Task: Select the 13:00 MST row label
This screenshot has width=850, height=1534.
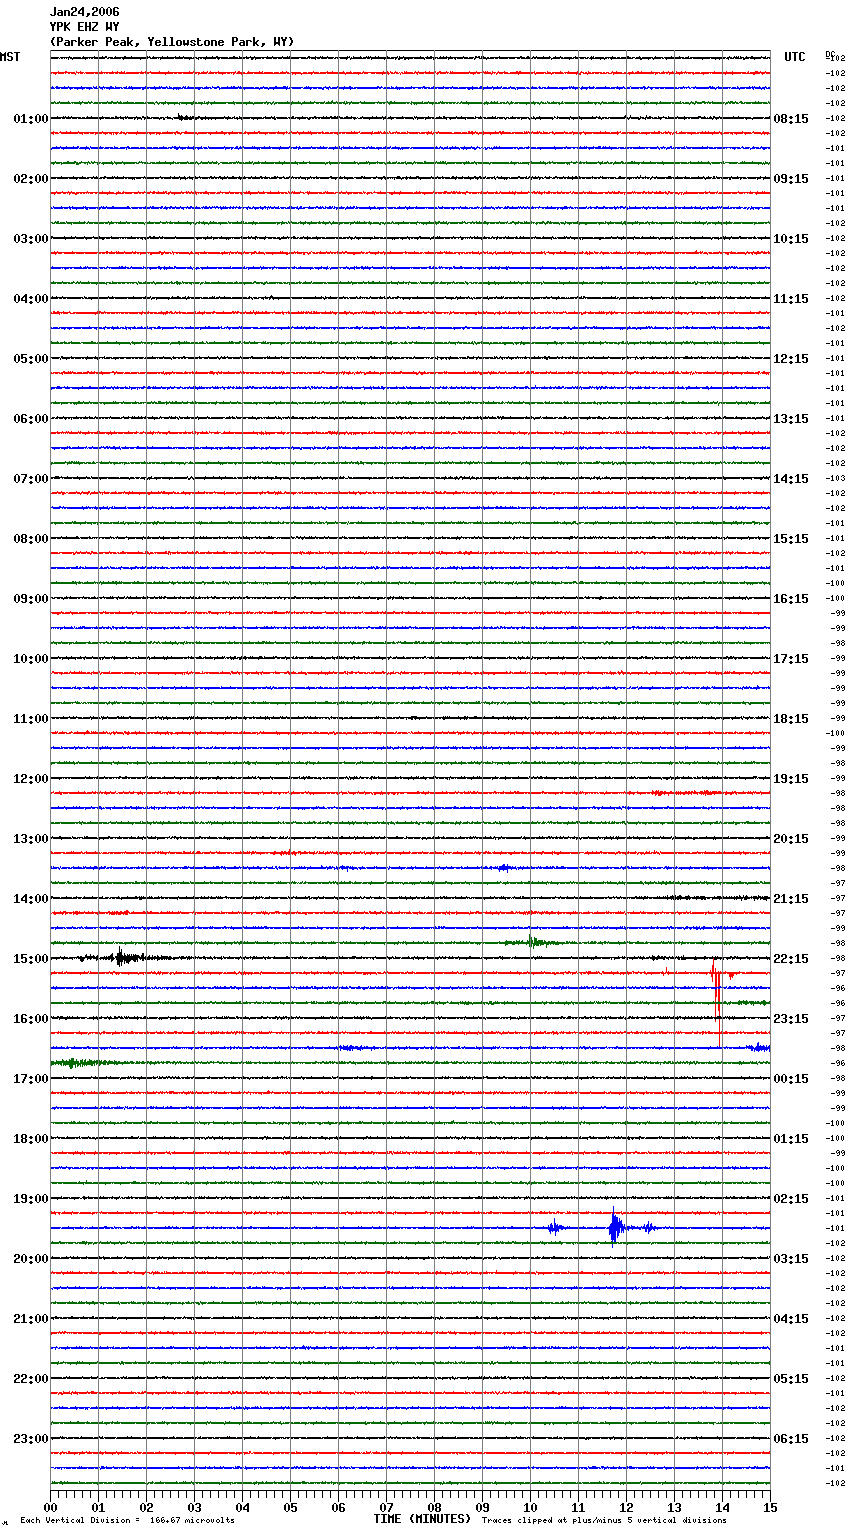Action: tap(30, 839)
